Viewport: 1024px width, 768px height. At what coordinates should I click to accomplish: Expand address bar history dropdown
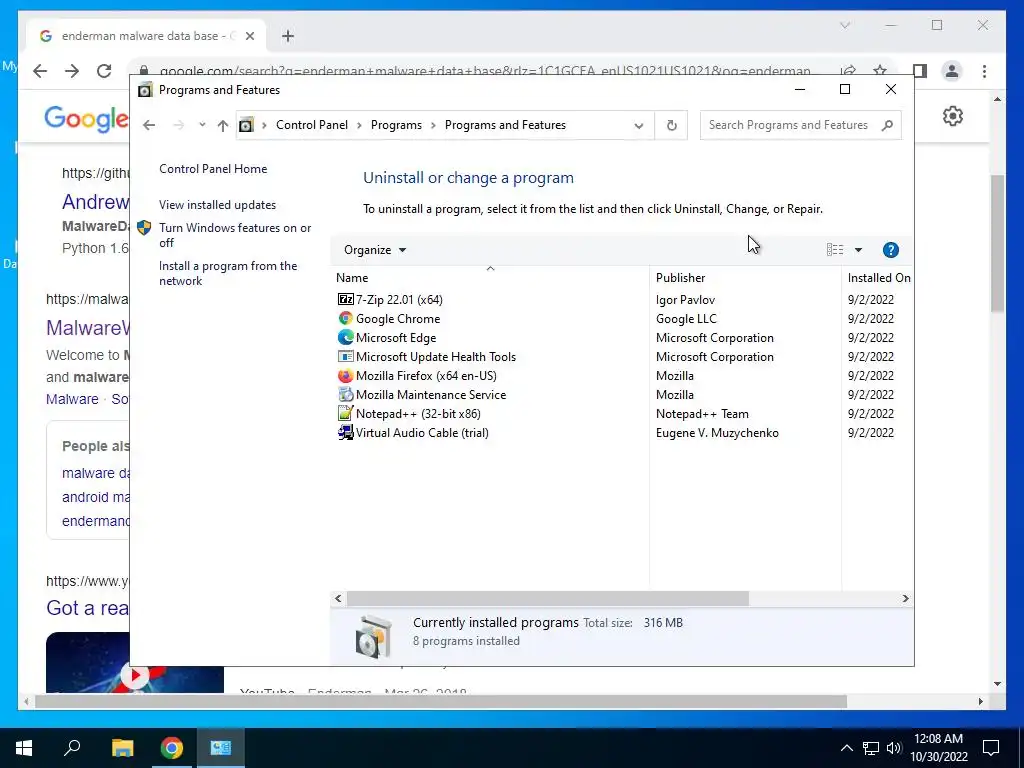[639, 125]
